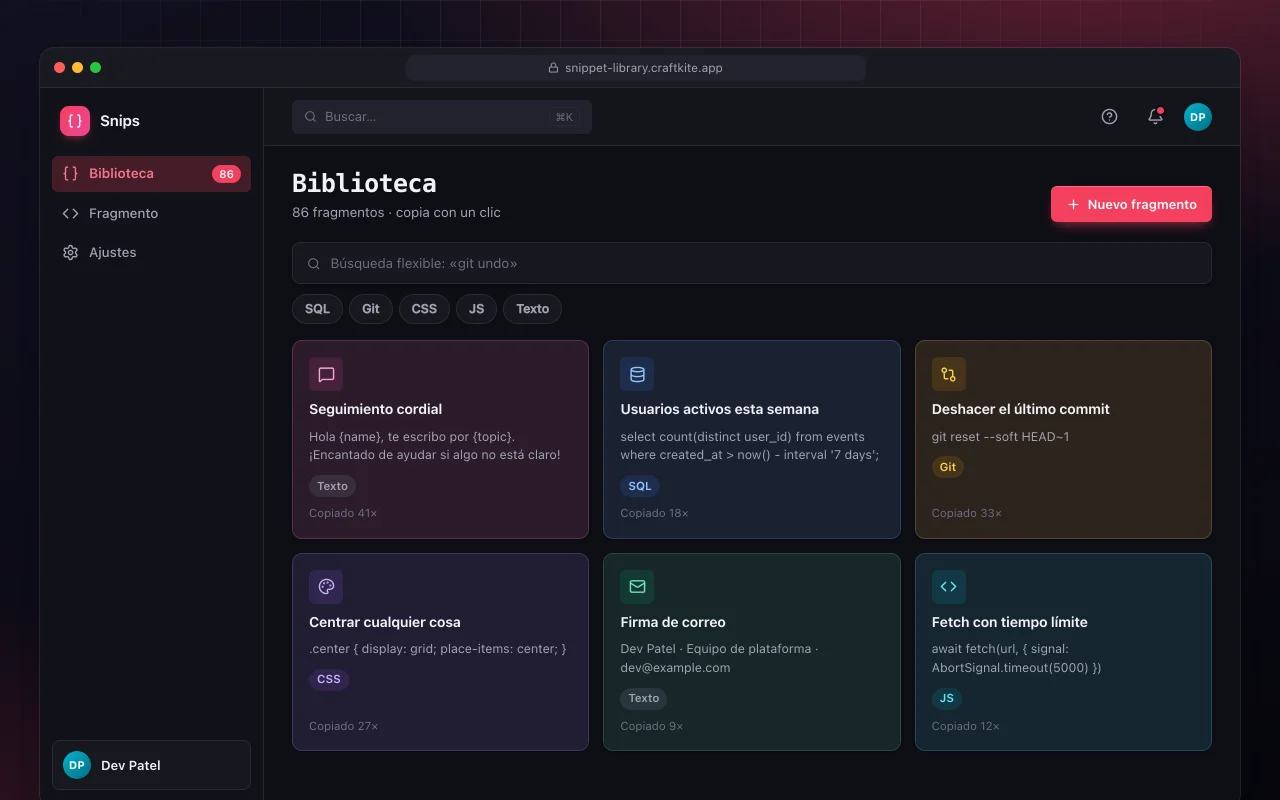This screenshot has height=800, width=1280.
Task: Open Fragmento in the sidebar
Action: tap(151, 213)
